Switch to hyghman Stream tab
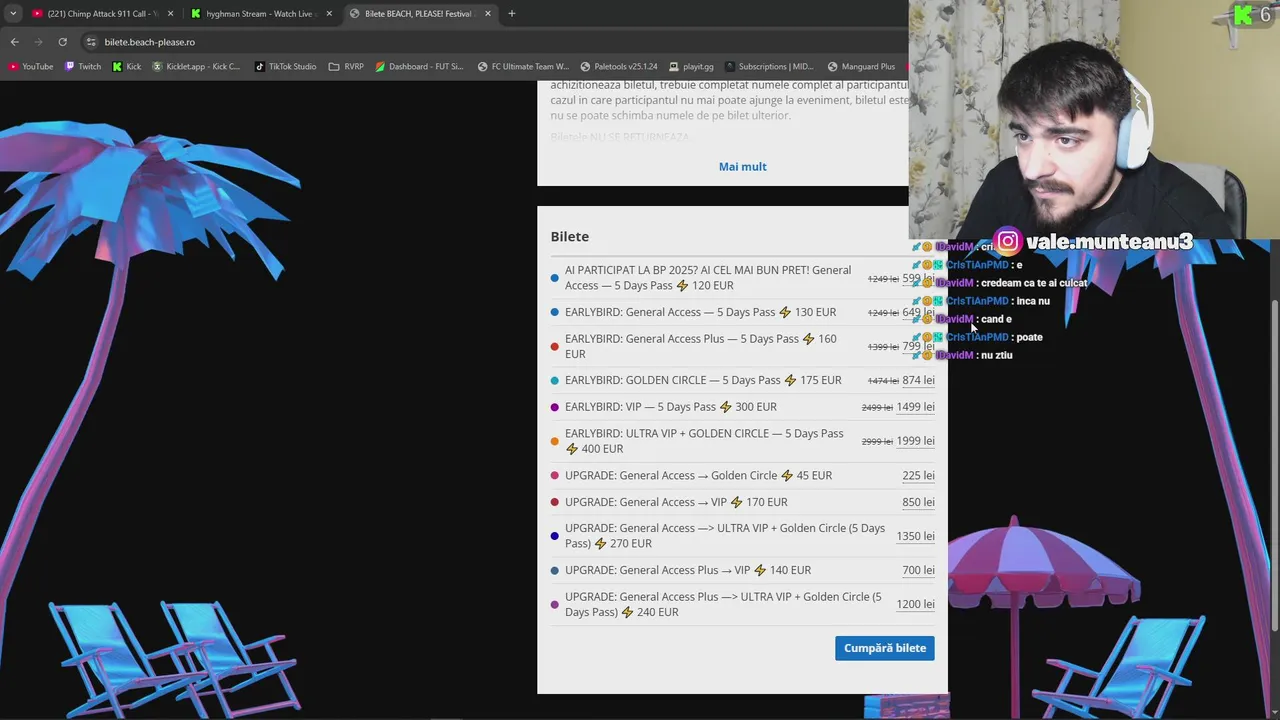Screen dimensions: 1280x720 (260, 14)
